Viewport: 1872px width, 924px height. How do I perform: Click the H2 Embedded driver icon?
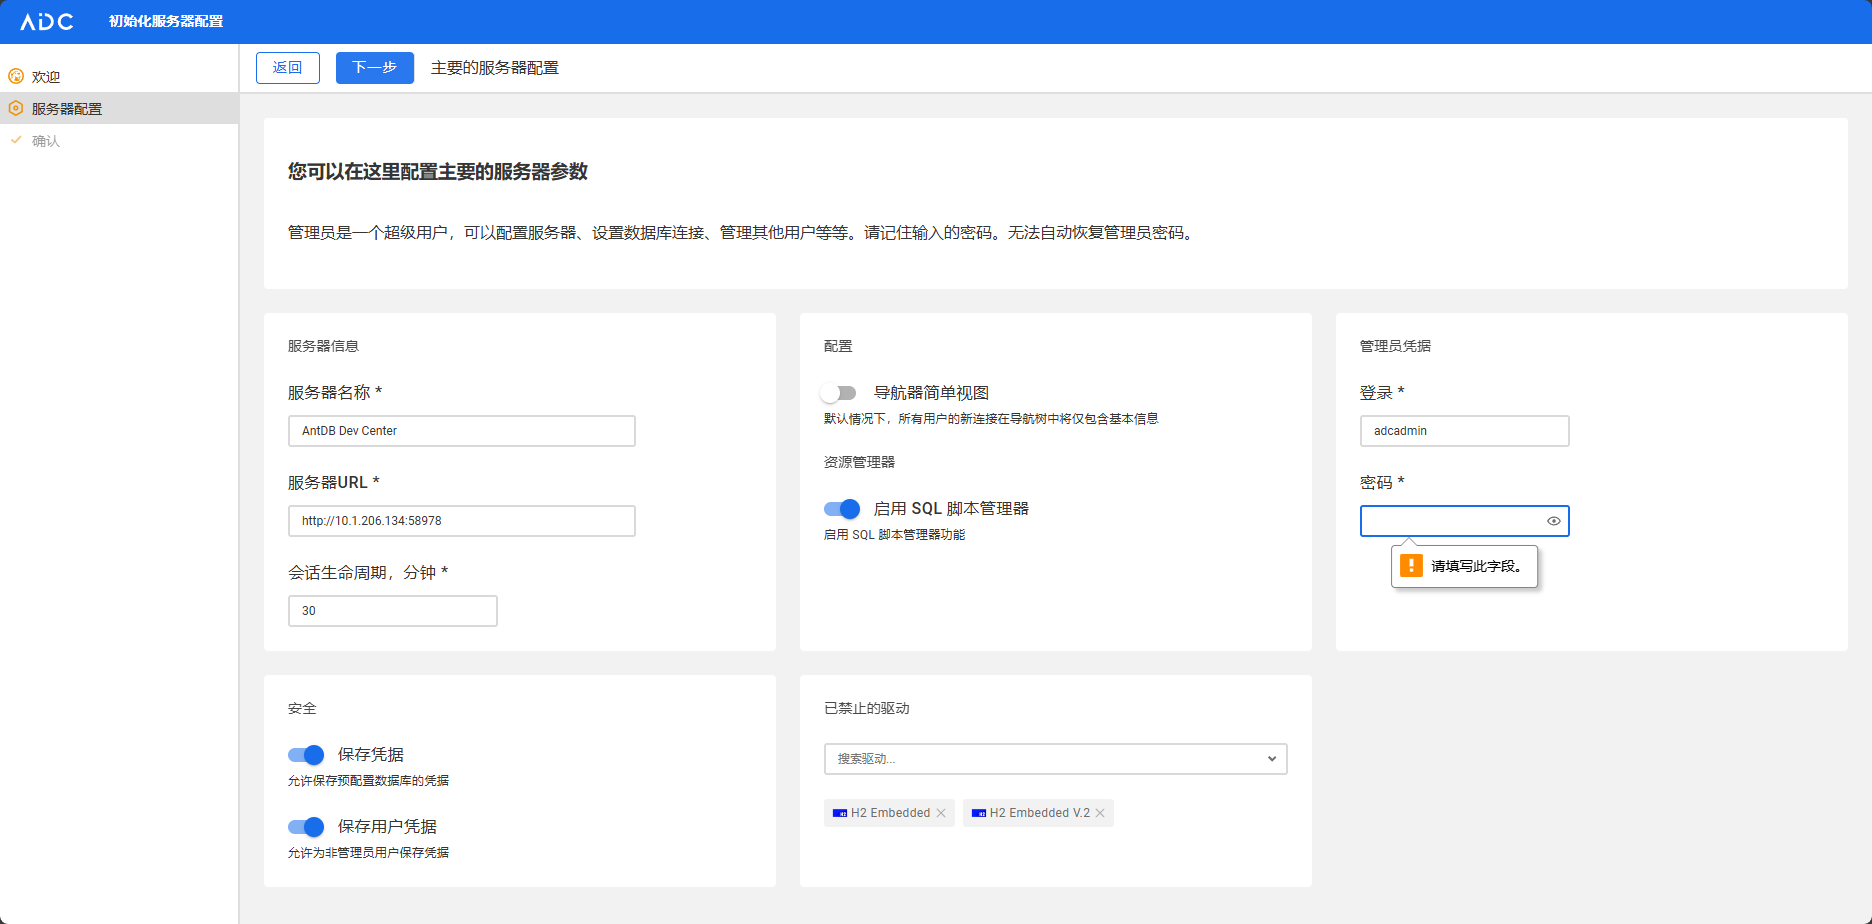(x=840, y=813)
